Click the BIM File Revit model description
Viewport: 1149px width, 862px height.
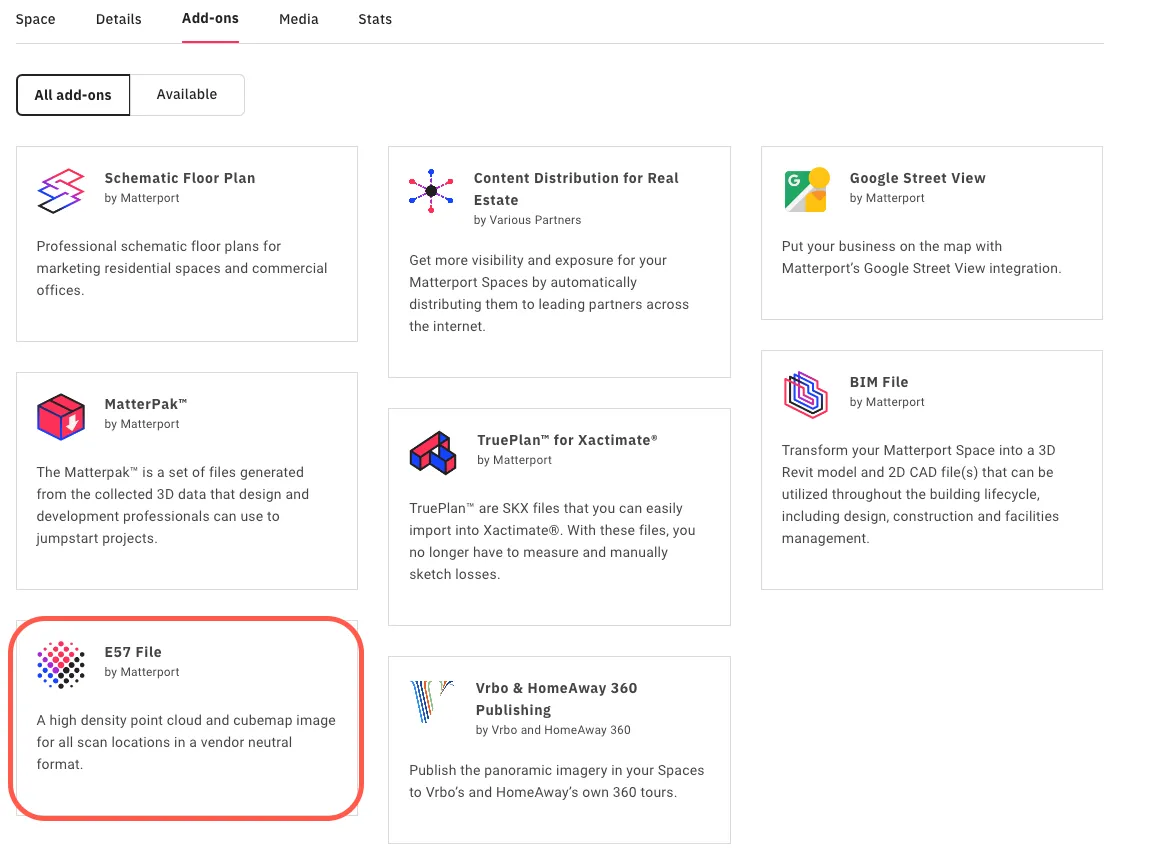click(x=920, y=494)
